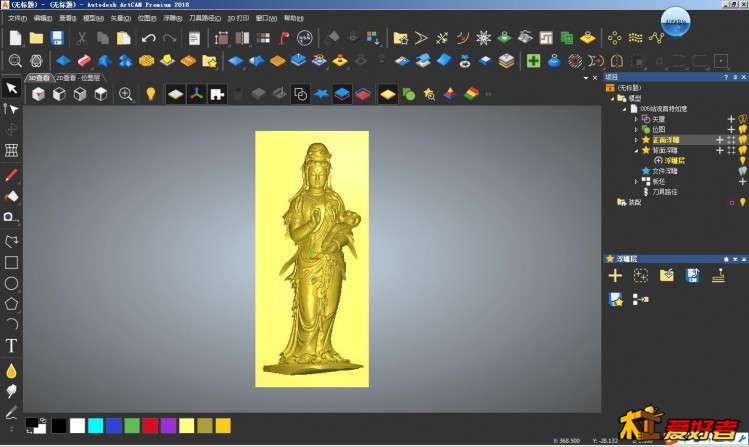Open the 刀具路径 menu
Image resolution: width=749 pixels, height=447 pixels.
tap(205, 18)
